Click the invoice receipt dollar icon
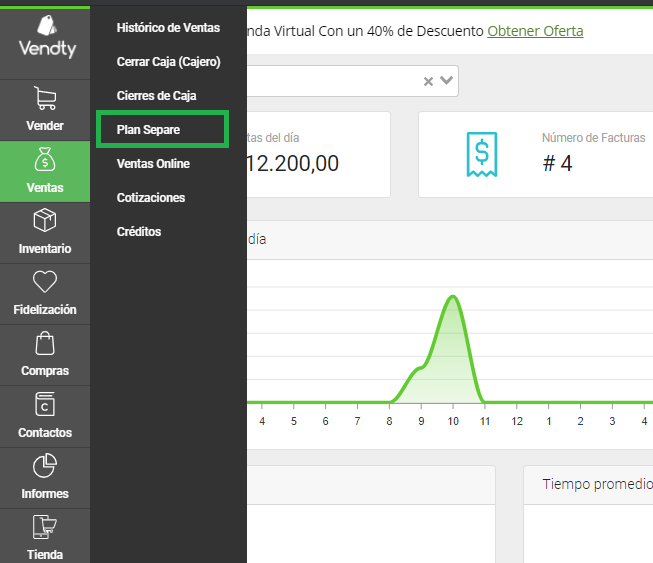The image size is (653, 563). (482, 154)
